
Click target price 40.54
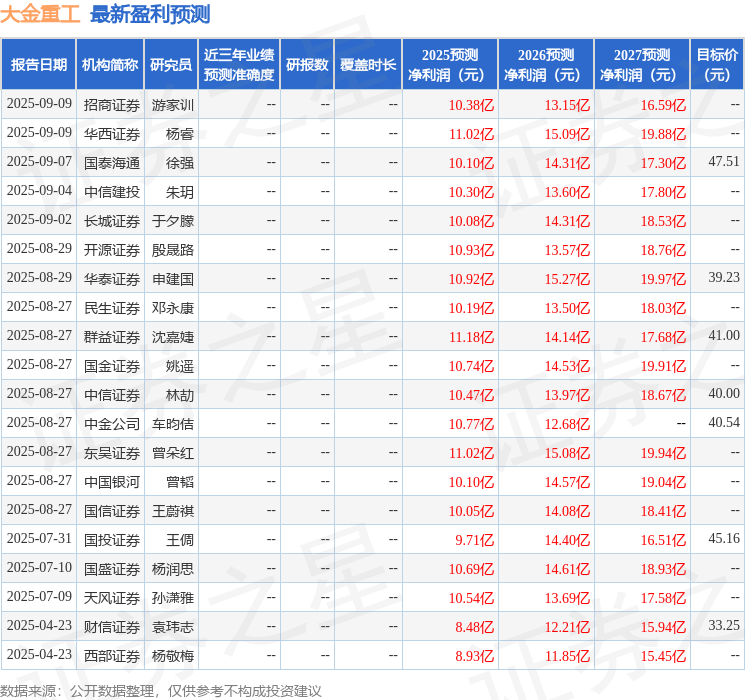pyautogui.click(x=724, y=422)
